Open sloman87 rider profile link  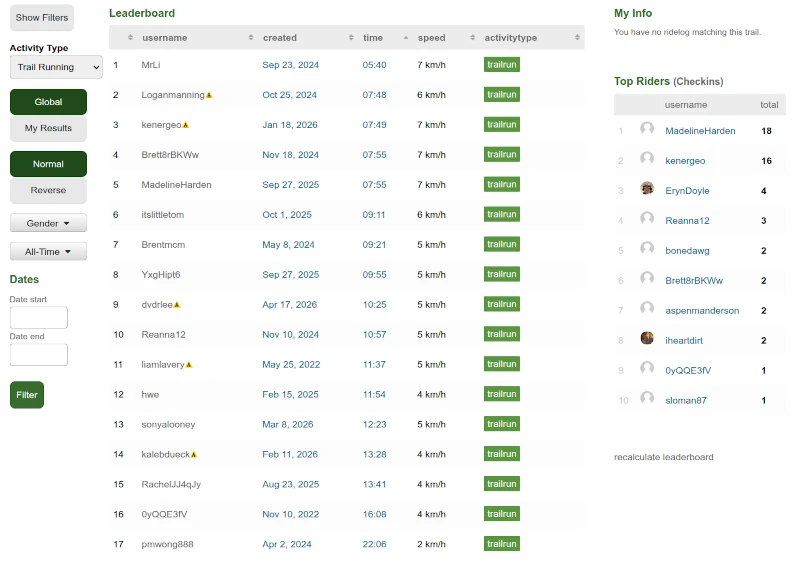[x=686, y=401]
